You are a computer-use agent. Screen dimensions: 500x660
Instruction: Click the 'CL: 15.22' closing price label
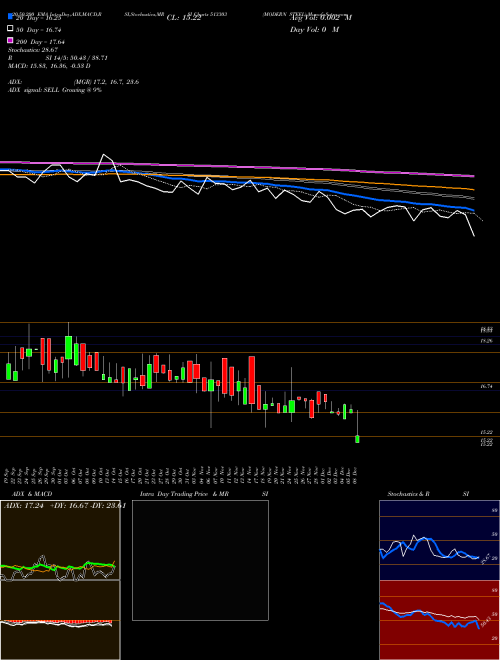click(184, 18)
